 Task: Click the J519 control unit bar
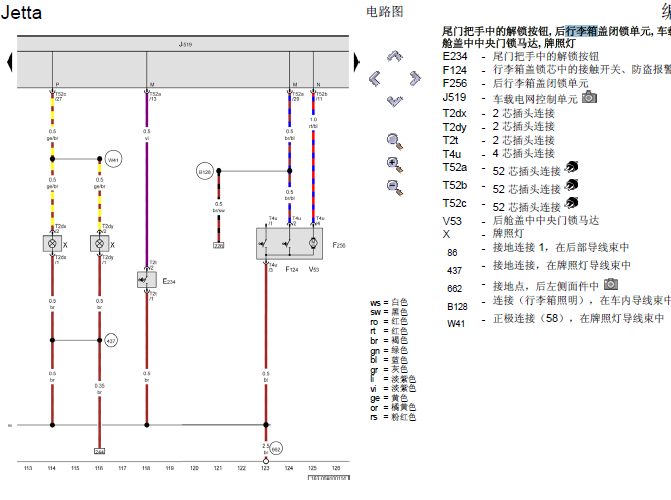[x=183, y=44]
